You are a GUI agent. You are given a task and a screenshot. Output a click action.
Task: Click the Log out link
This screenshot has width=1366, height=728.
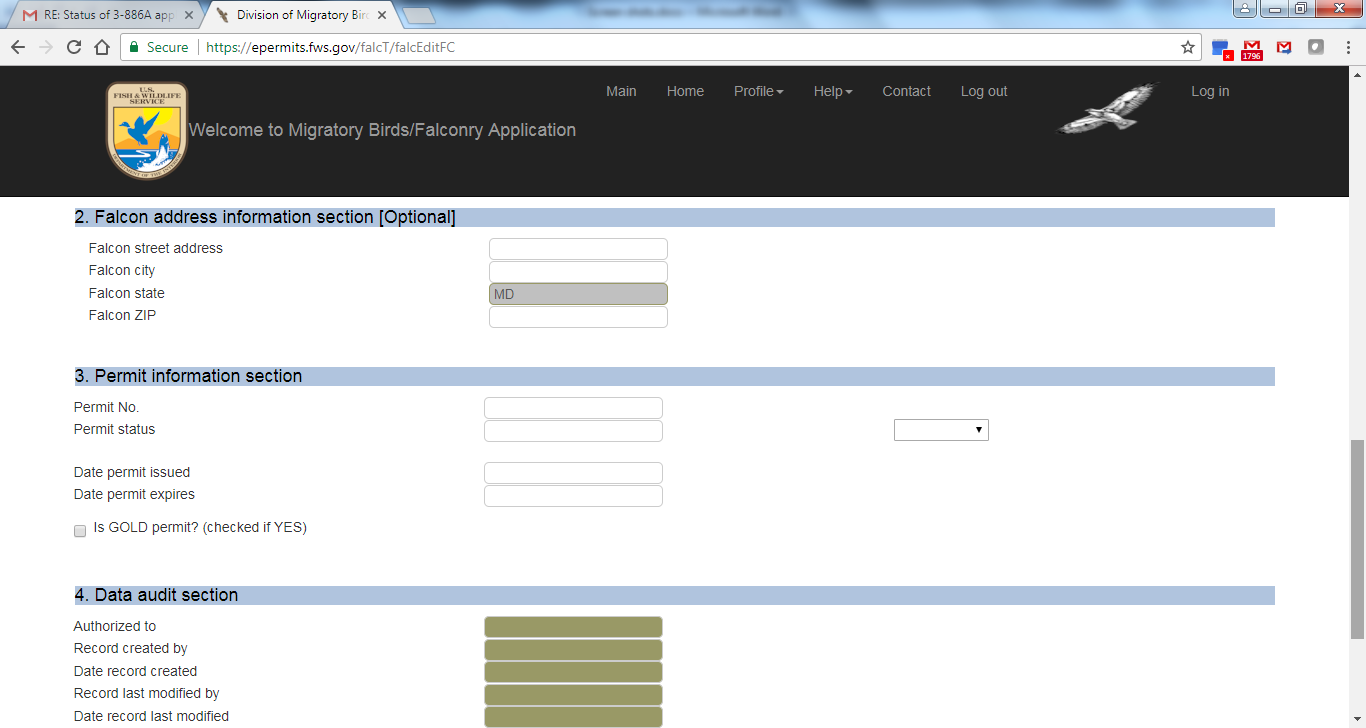[x=983, y=91]
